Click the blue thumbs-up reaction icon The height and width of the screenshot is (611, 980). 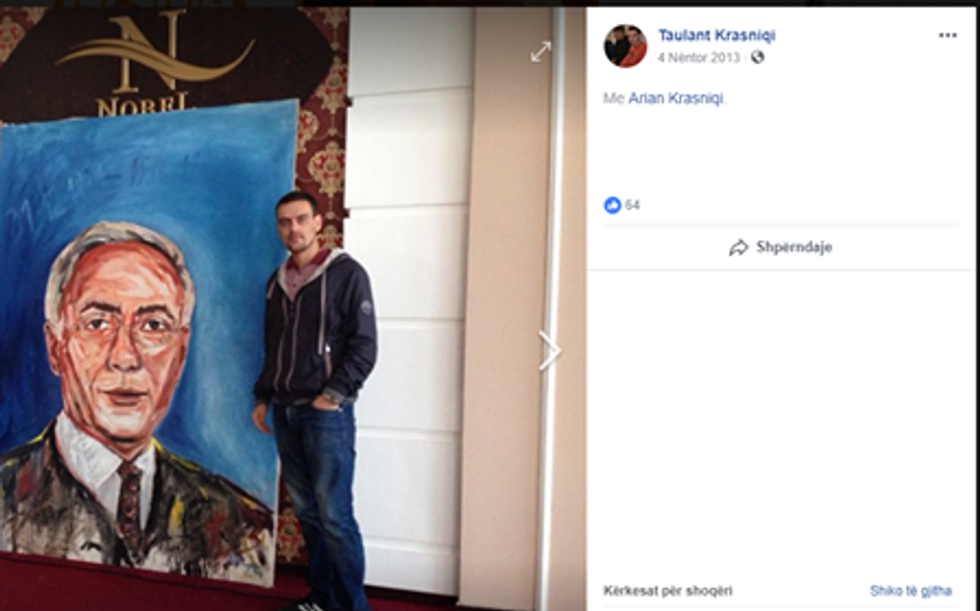point(612,205)
